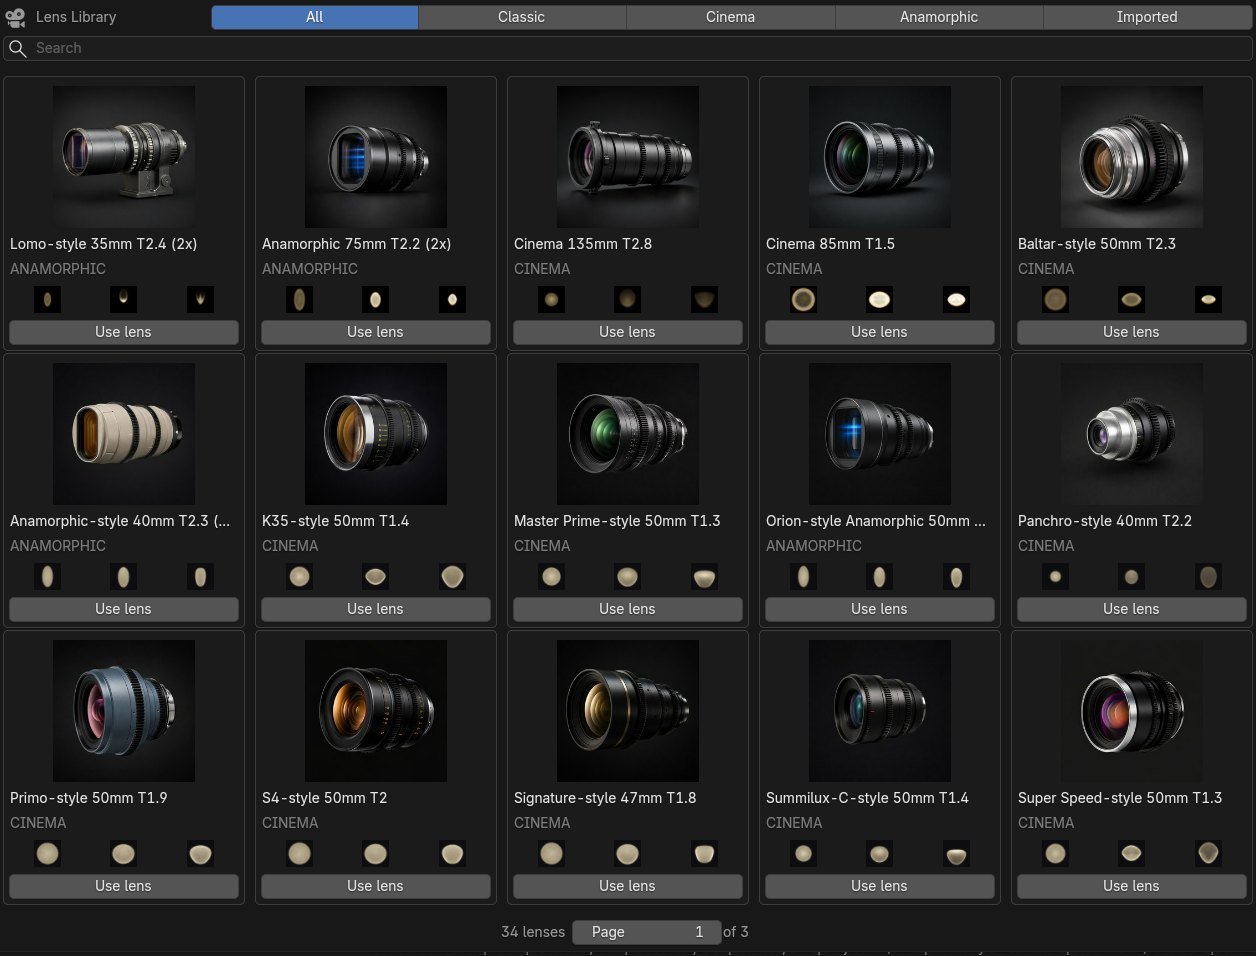The height and width of the screenshot is (956, 1256).
Task: Use the K35-style 50mm T1.4 lens
Action: tap(376, 609)
